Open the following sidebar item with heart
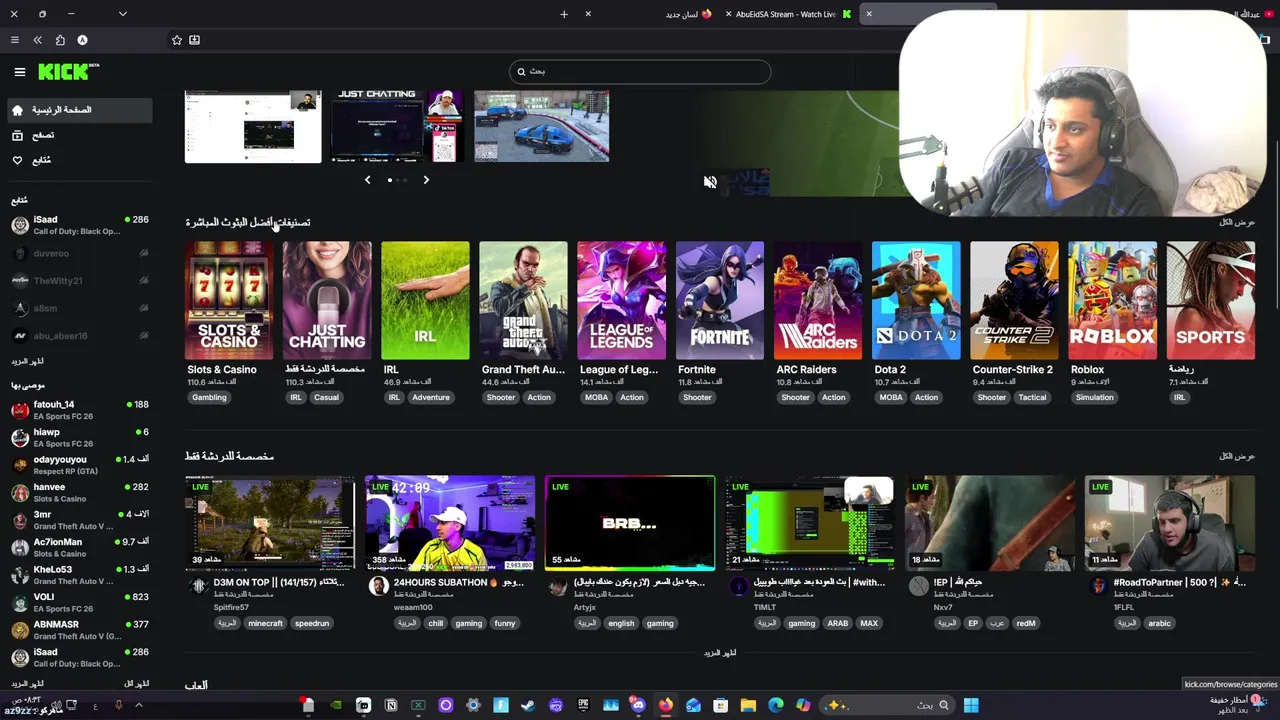The width and height of the screenshot is (1280, 720). pyautogui.click(x=78, y=160)
